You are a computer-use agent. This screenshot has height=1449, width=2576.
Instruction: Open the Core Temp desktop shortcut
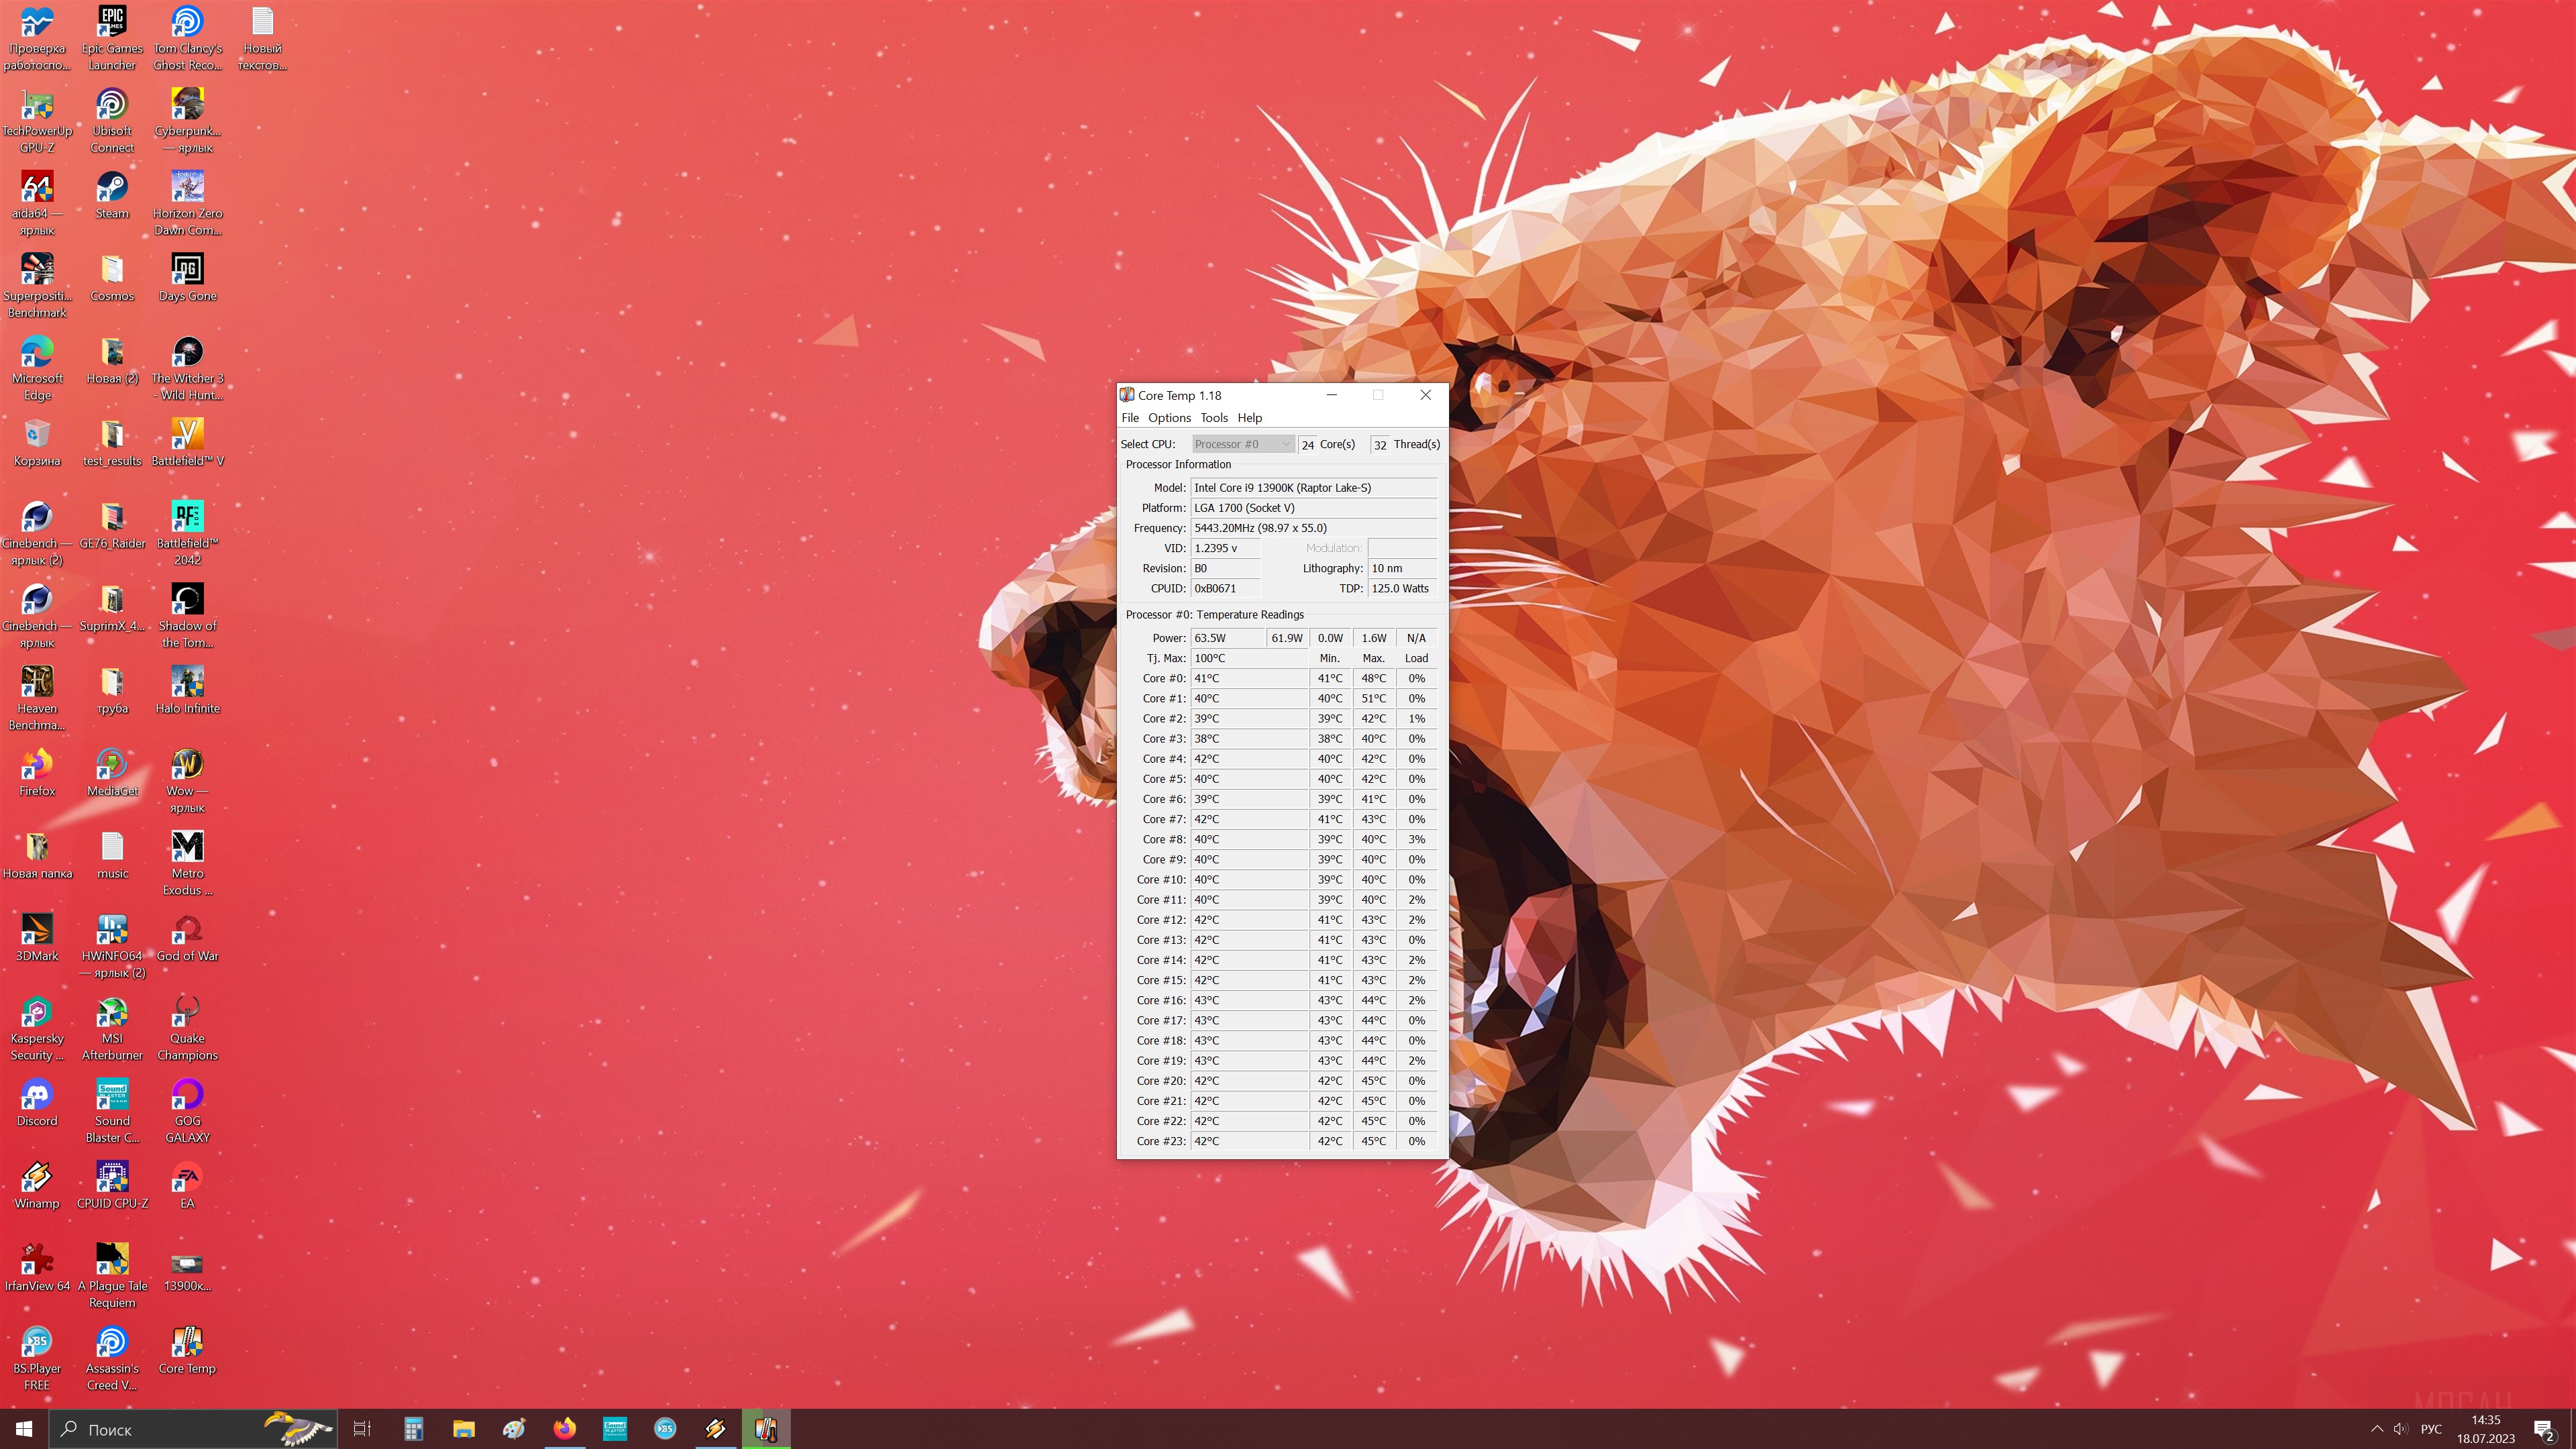[x=187, y=1343]
